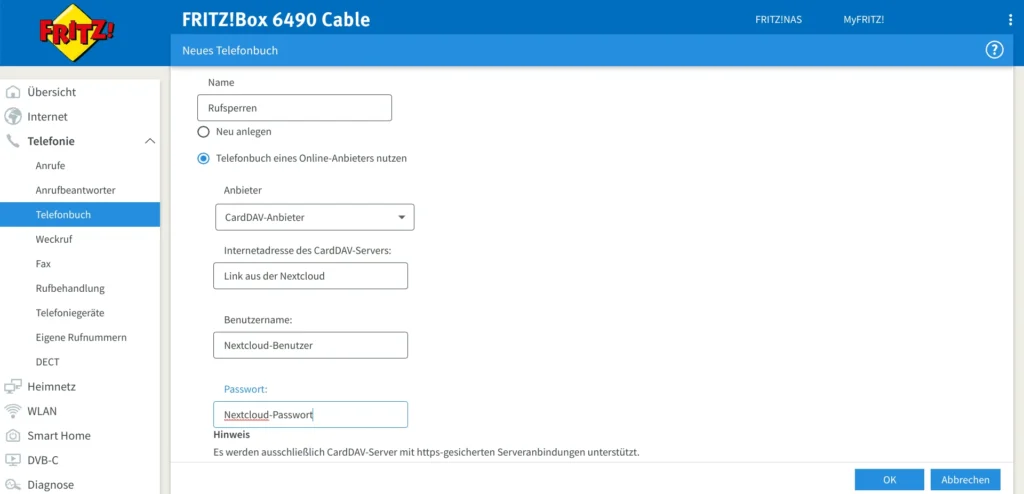Open the FRITZ!NAS link

[778, 20]
